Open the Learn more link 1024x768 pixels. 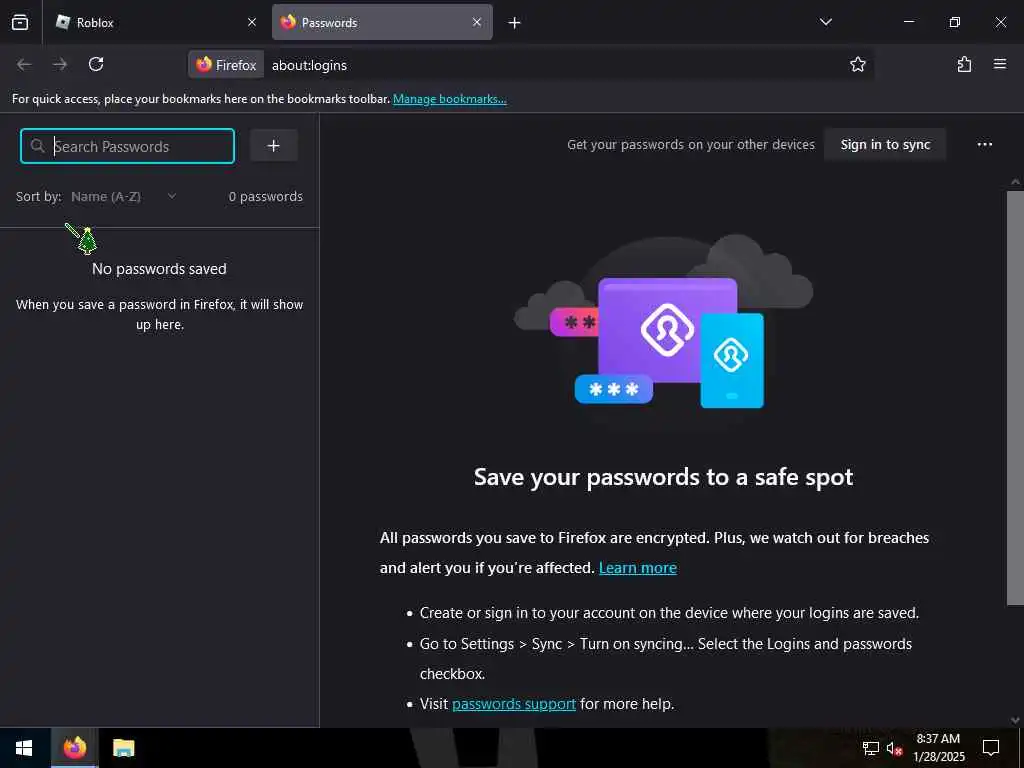click(x=637, y=568)
